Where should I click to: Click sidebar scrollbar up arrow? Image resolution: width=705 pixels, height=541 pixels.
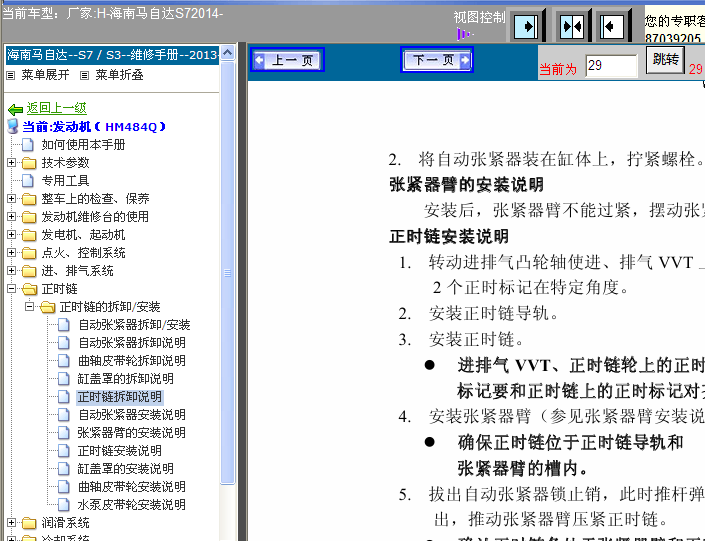tap(228, 53)
